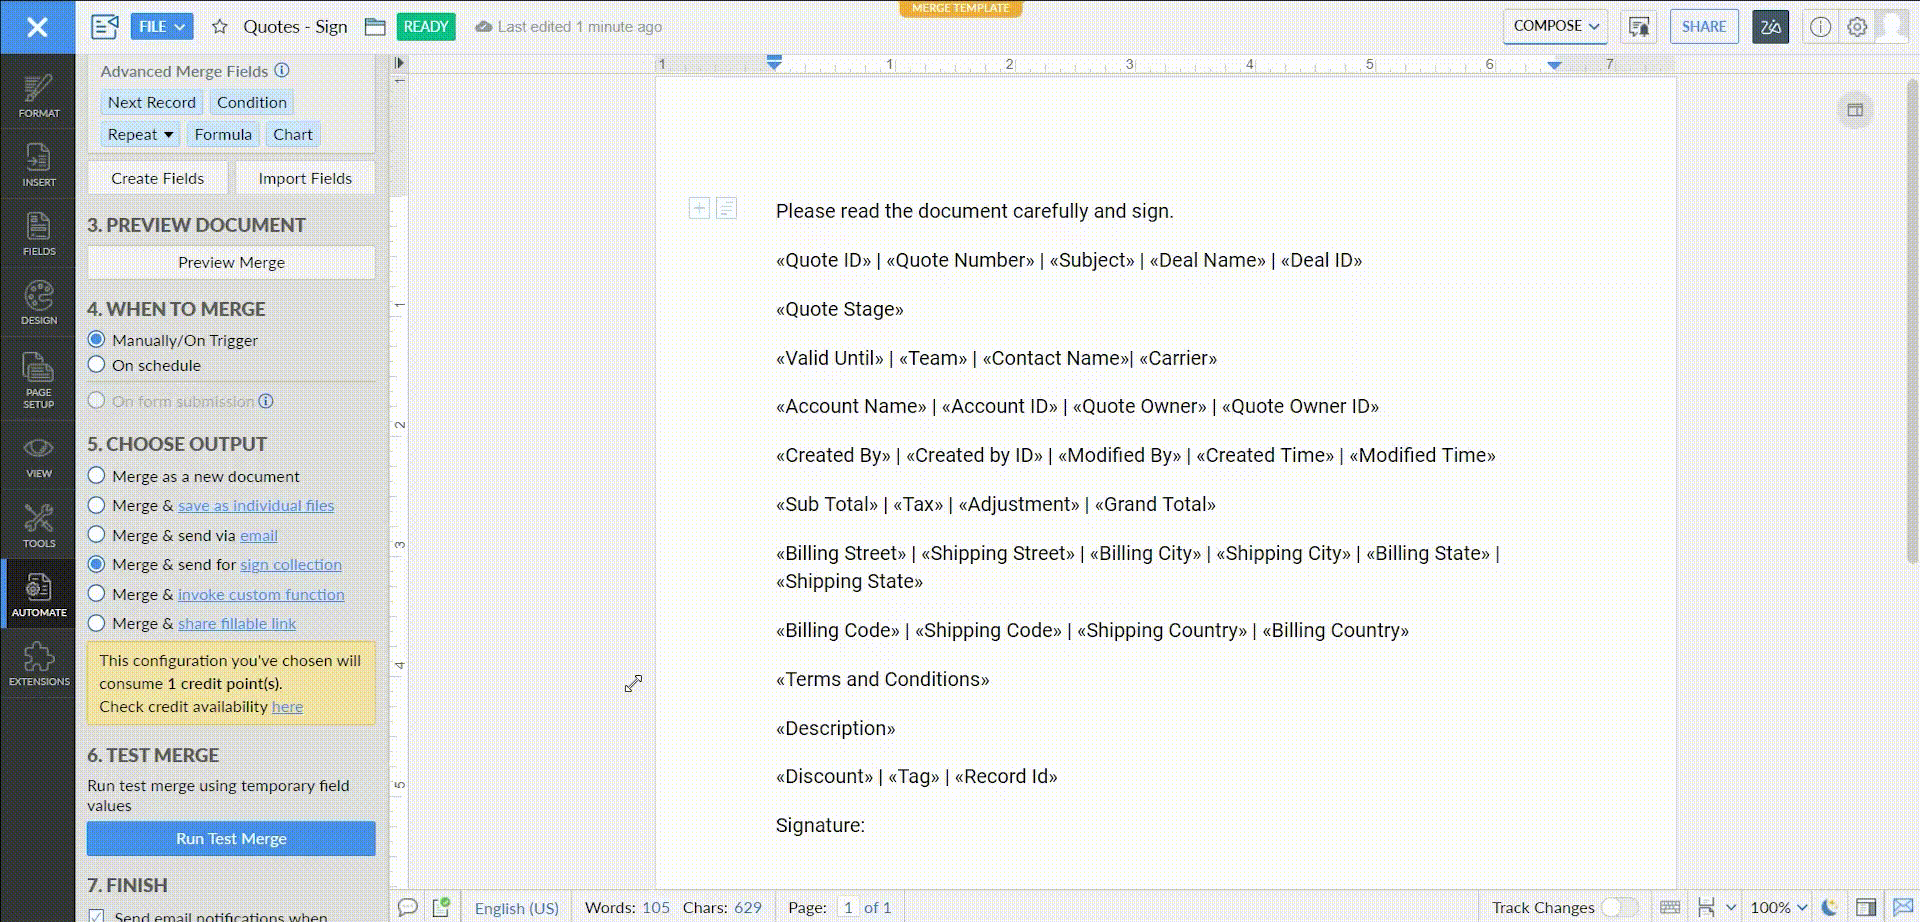Screen dimensions: 1920x922
Task: Toggle night mode moon icon
Action: (1829, 907)
